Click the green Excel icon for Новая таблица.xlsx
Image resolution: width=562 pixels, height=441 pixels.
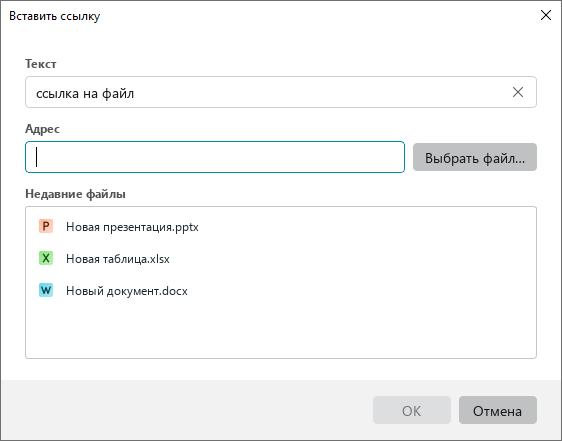[46, 258]
